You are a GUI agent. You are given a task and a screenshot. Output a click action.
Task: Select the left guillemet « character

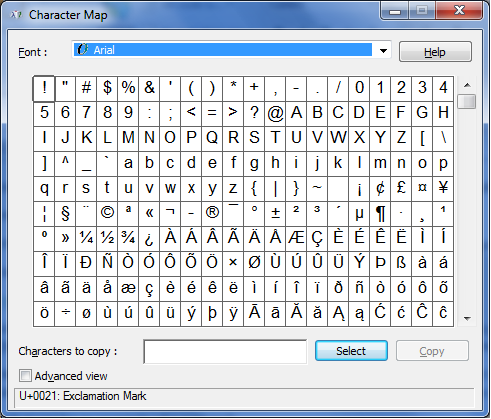tap(149, 214)
